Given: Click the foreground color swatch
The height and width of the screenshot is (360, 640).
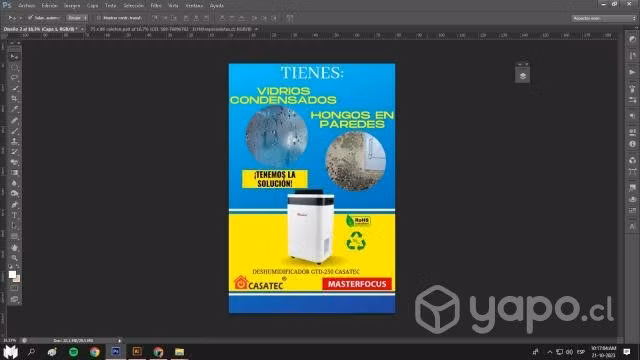Looking at the screenshot, I should tap(12, 274).
